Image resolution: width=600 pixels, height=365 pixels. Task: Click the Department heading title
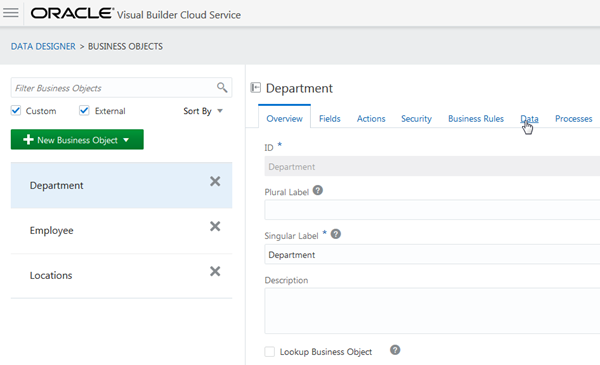click(299, 88)
